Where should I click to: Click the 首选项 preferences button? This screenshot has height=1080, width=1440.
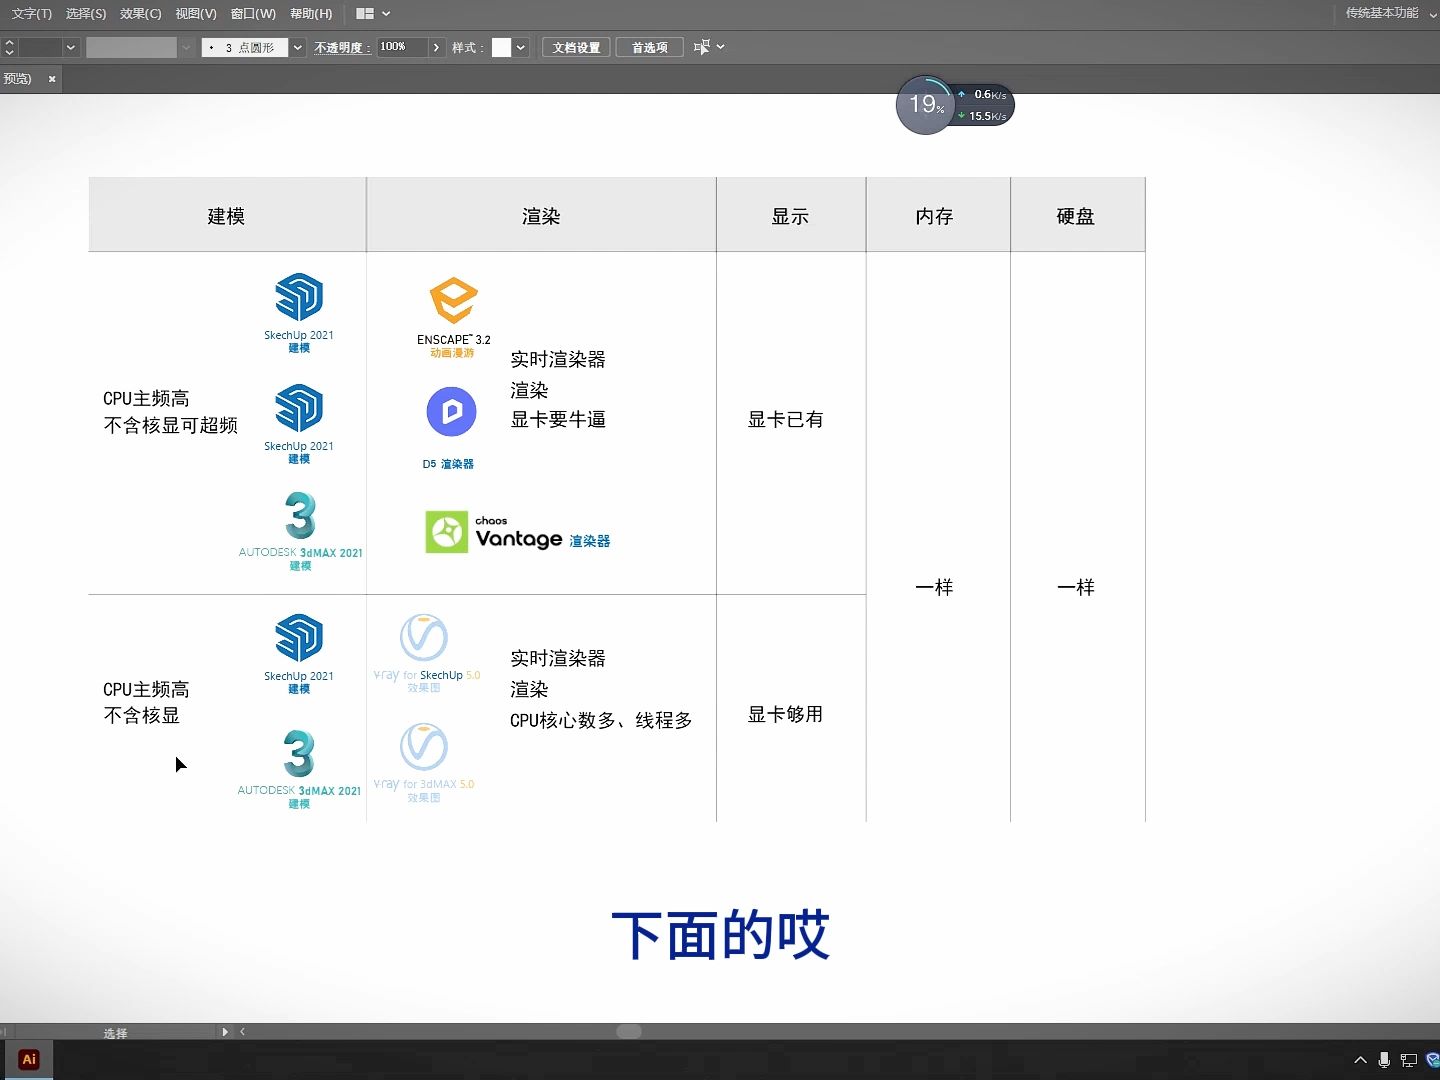coord(650,47)
